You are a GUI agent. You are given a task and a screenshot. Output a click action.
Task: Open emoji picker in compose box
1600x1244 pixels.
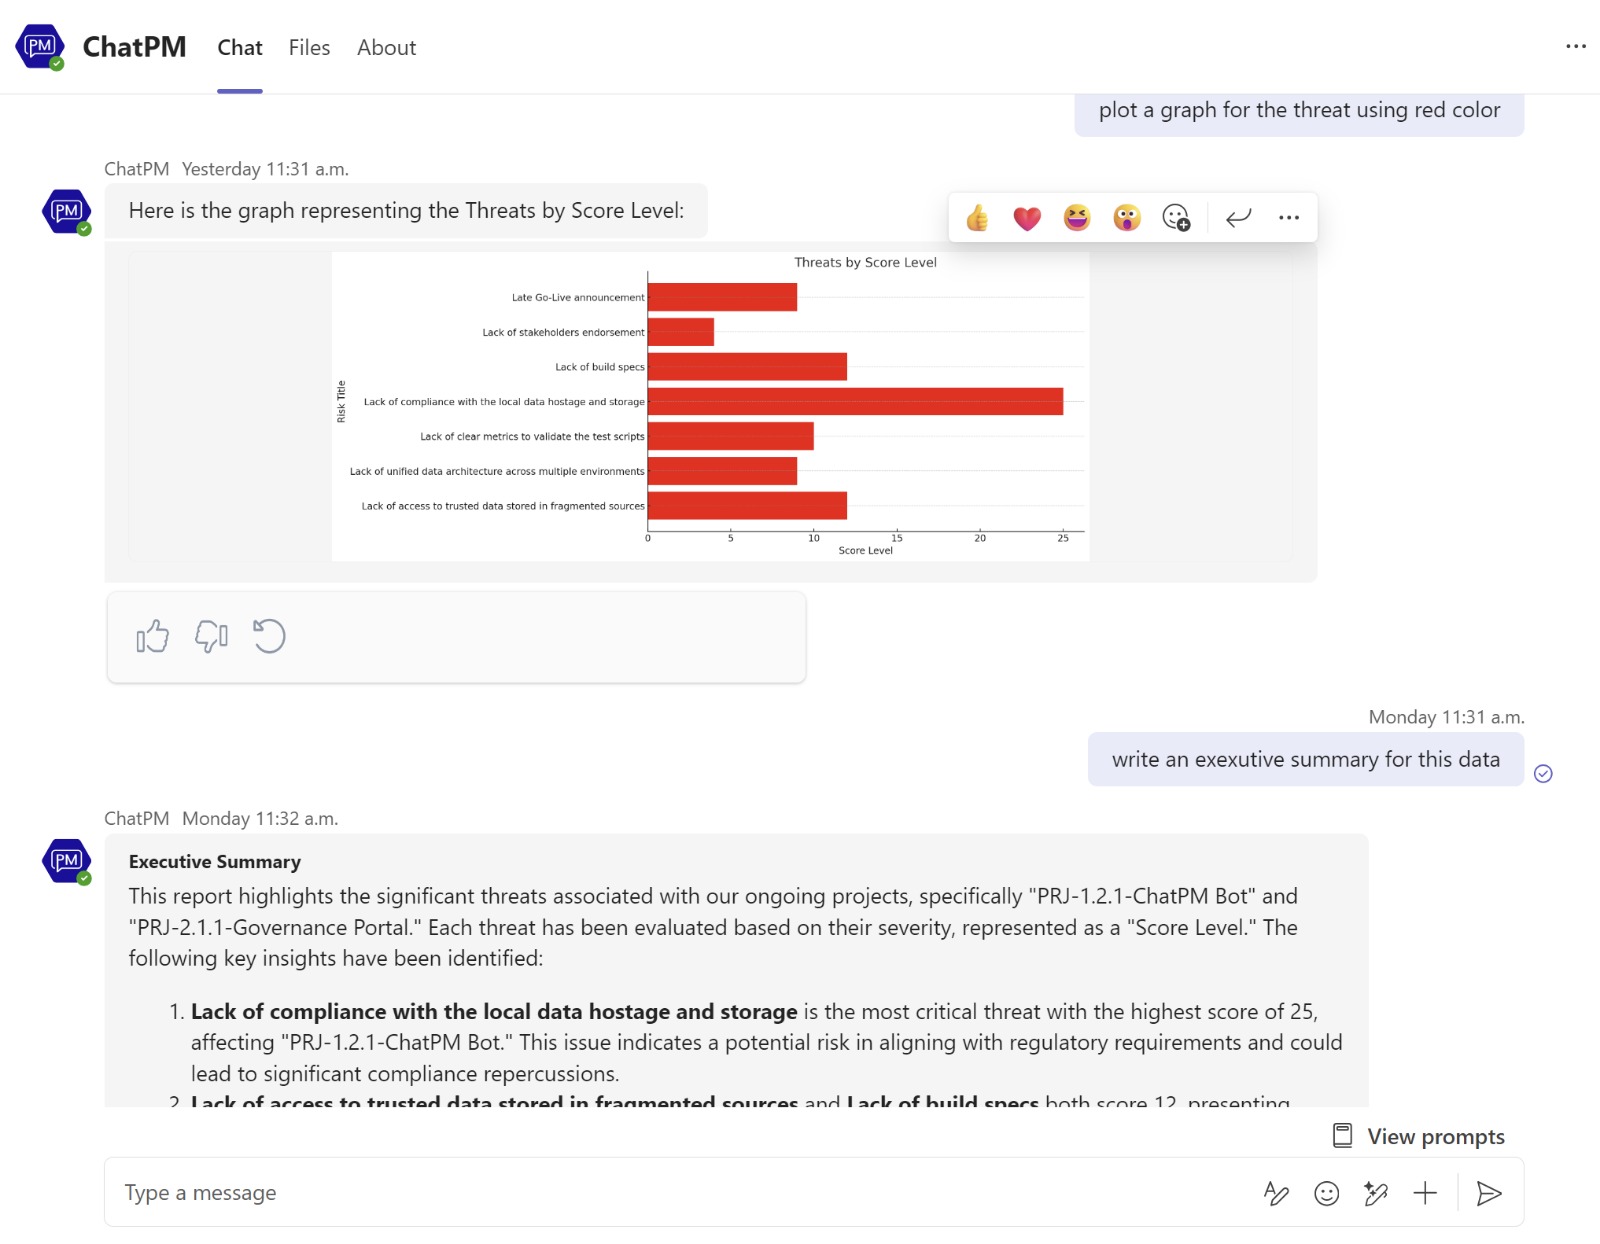click(1327, 1193)
